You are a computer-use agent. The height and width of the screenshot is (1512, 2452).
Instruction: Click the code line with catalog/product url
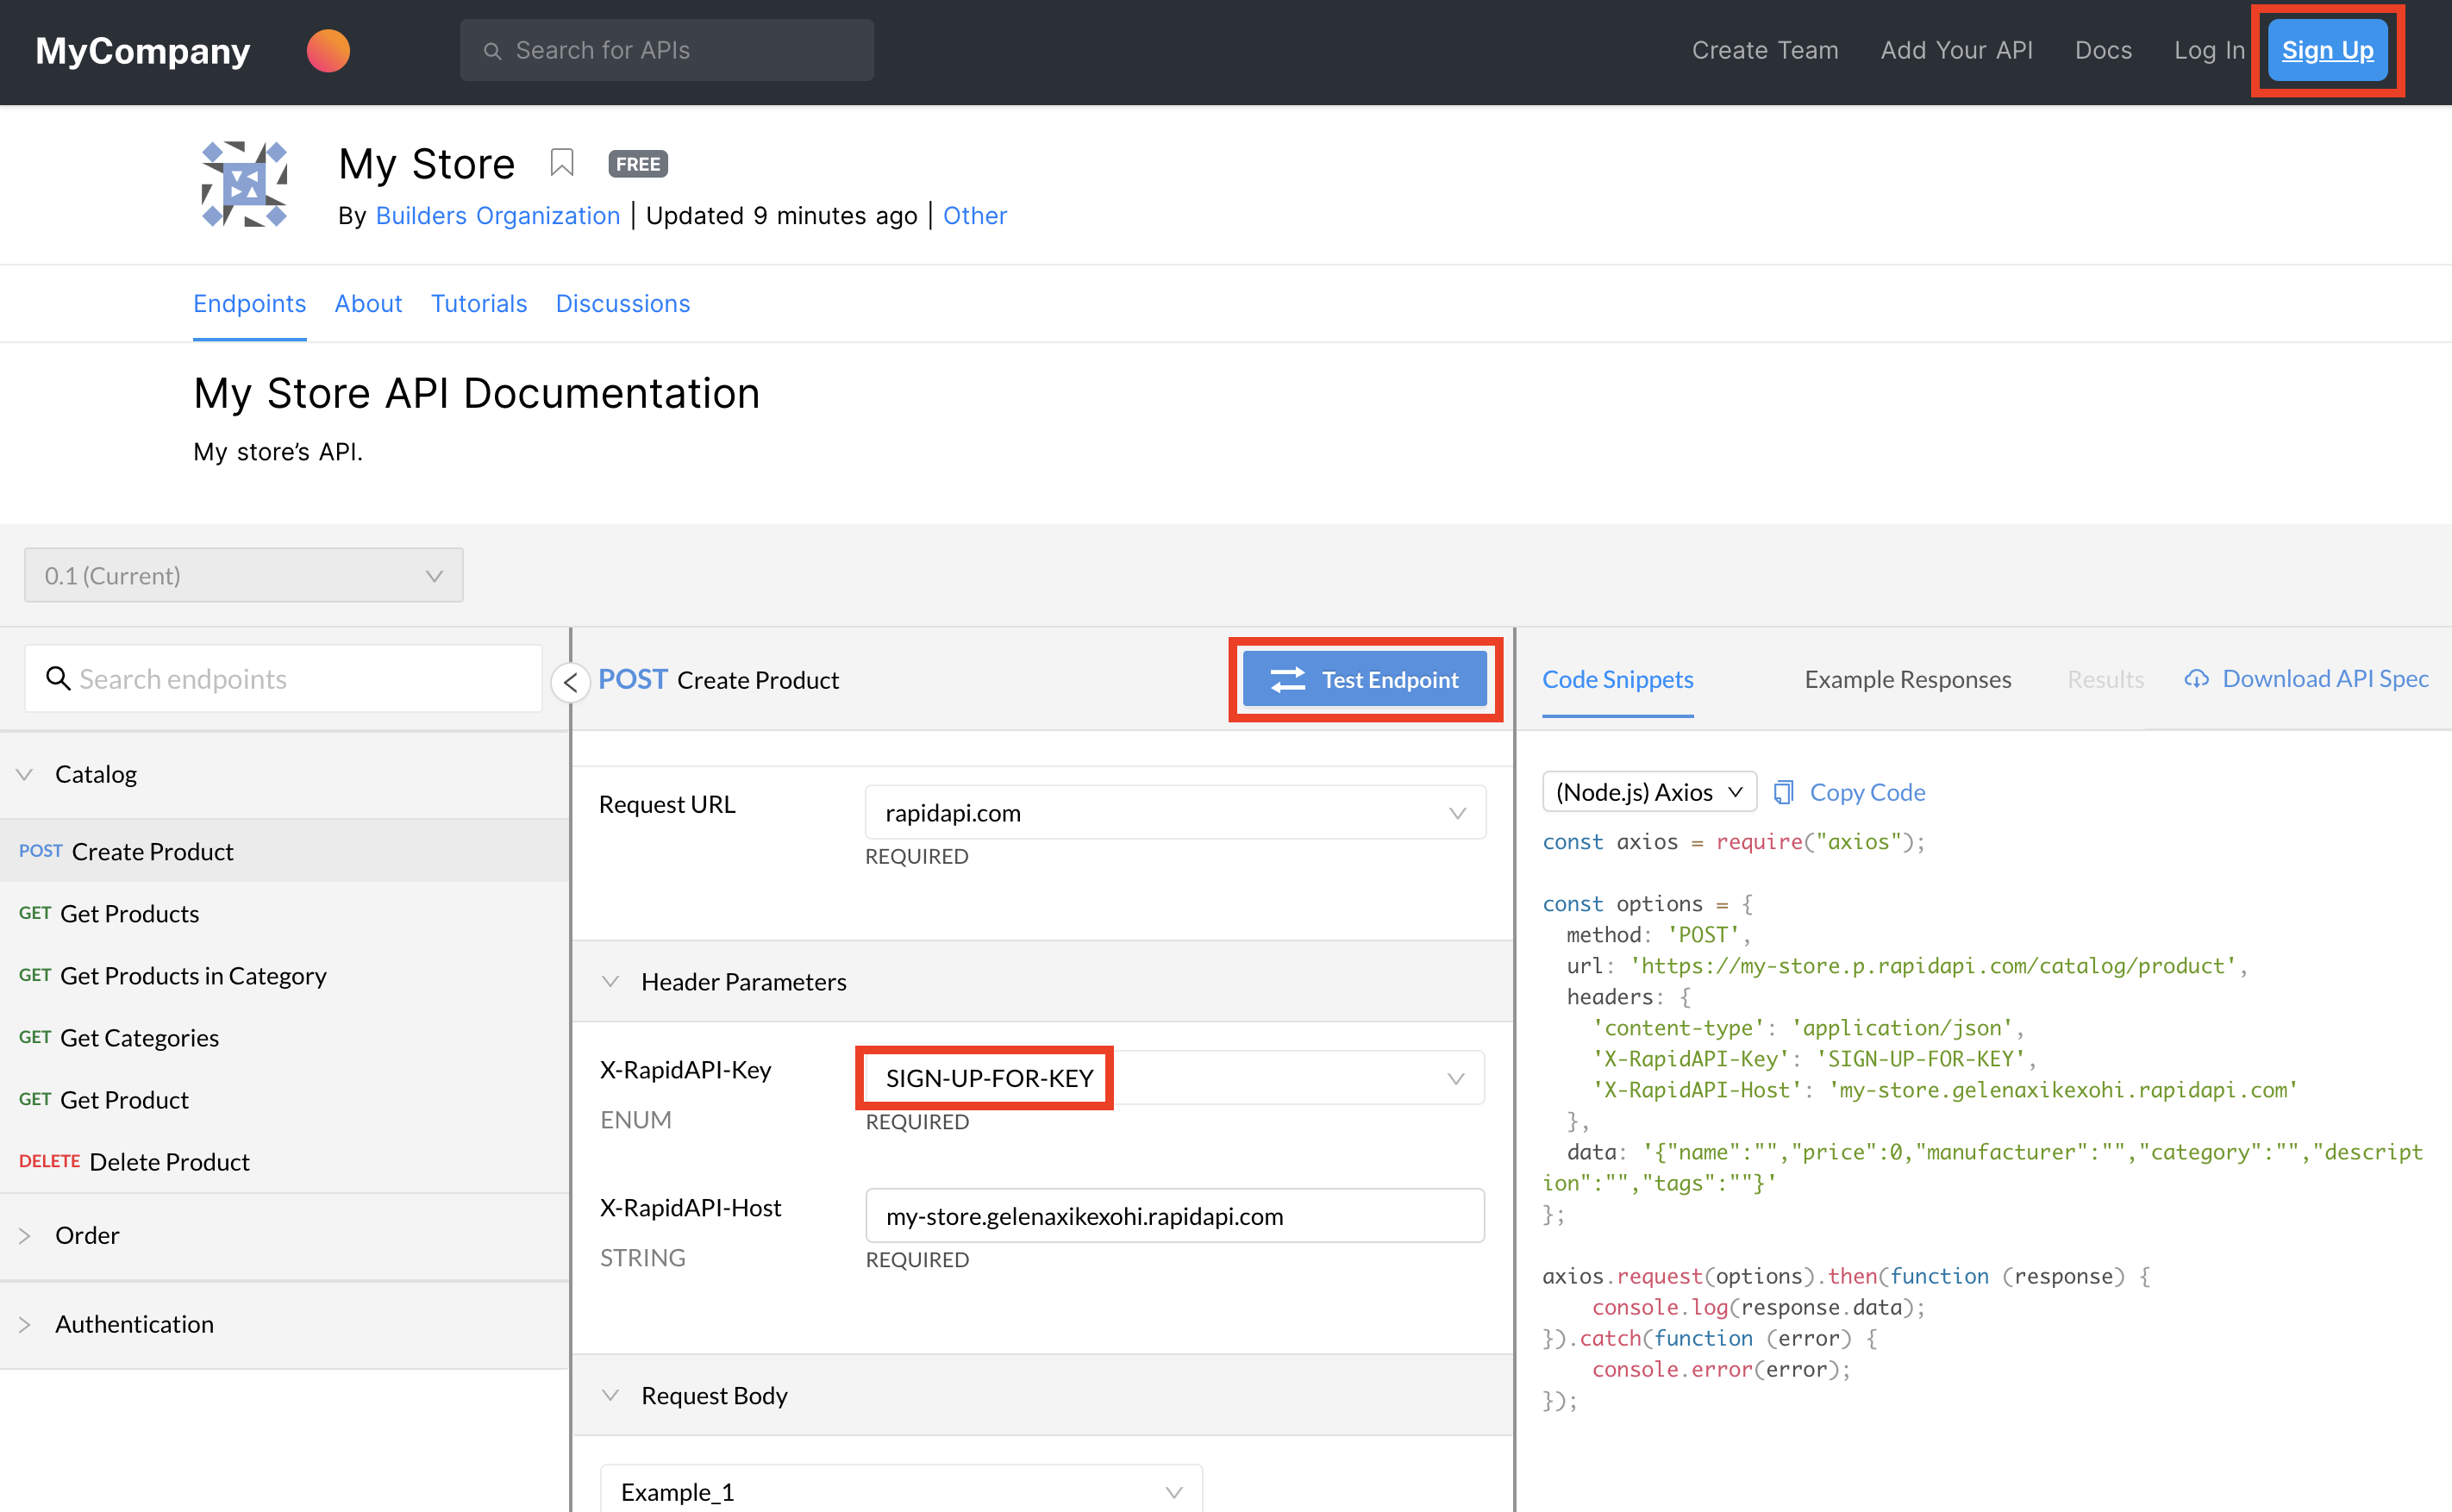(x=1906, y=966)
